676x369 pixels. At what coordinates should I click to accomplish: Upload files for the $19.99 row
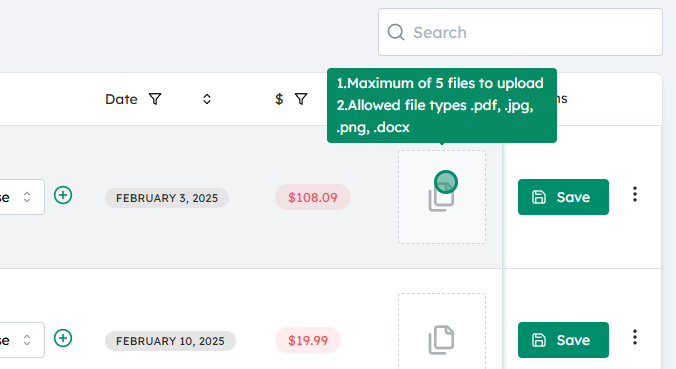[x=442, y=331]
